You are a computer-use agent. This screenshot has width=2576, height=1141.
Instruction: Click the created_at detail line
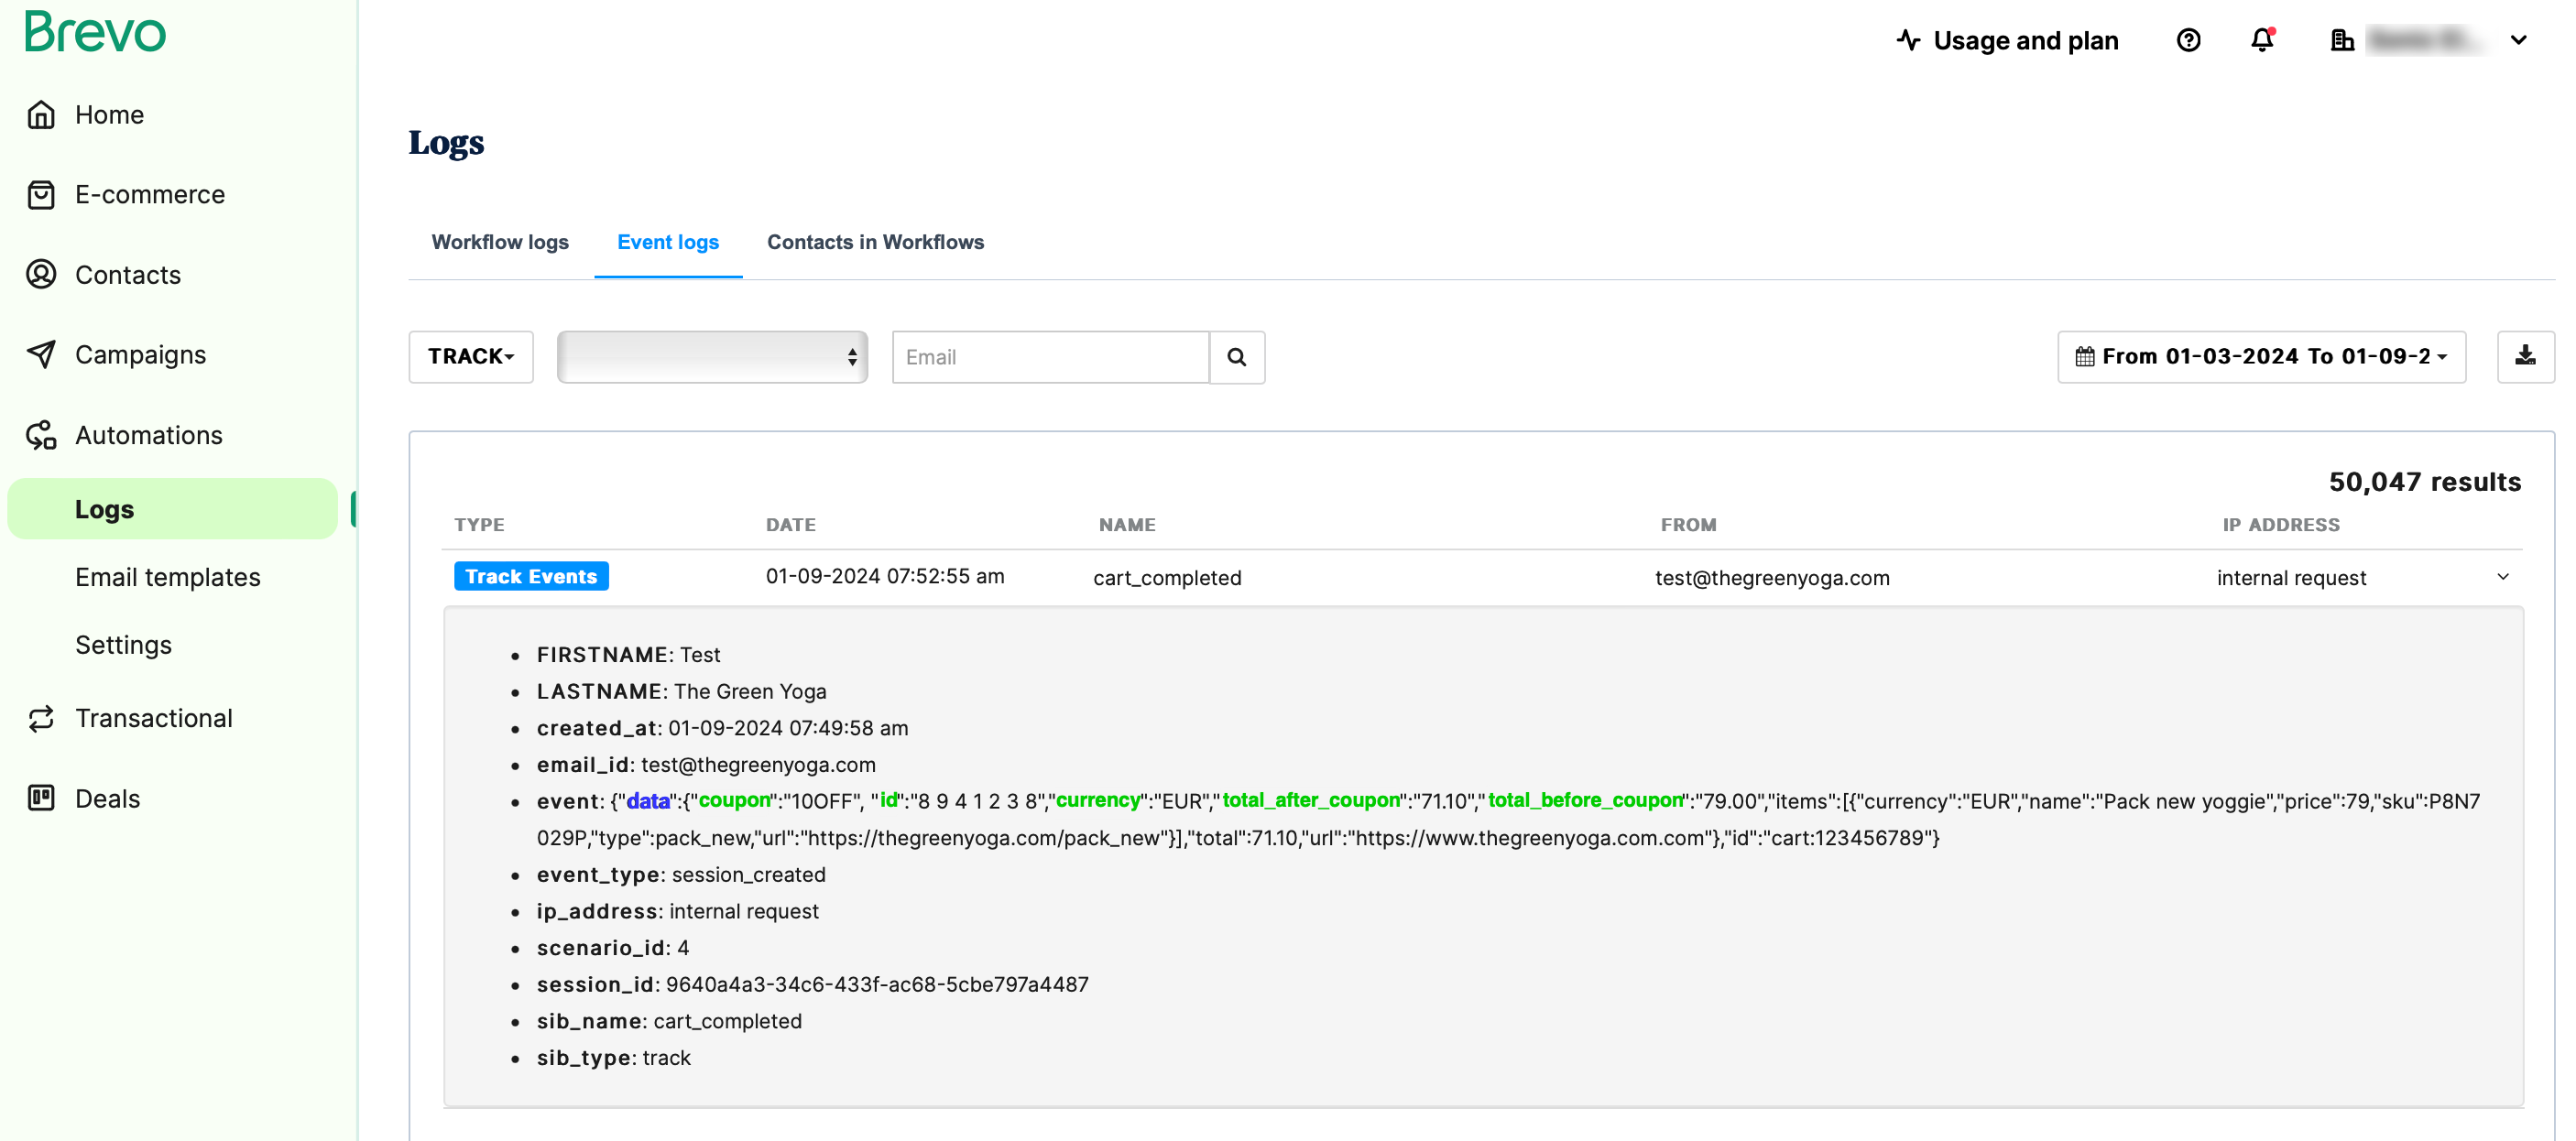722,728
